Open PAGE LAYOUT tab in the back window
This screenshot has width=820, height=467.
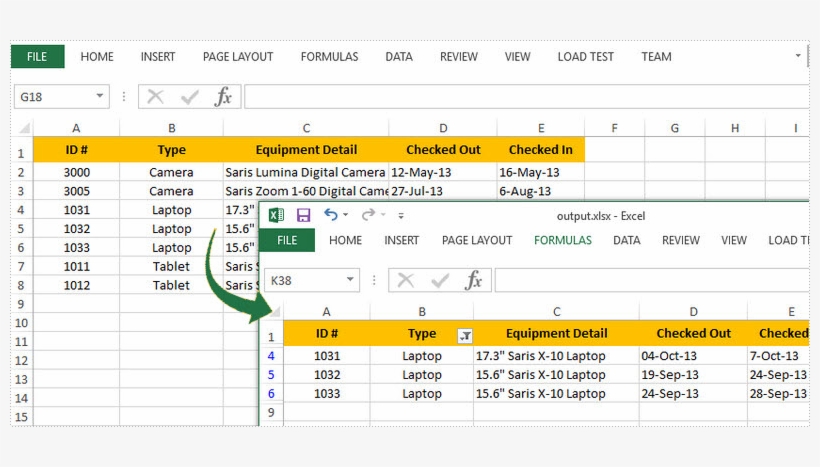(x=238, y=56)
